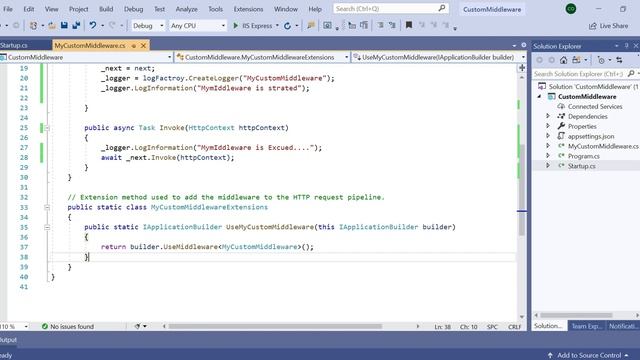This screenshot has width=640, height=360.
Task: Click the magnifier icon in the top search box
Action: (x=442, y=8)
